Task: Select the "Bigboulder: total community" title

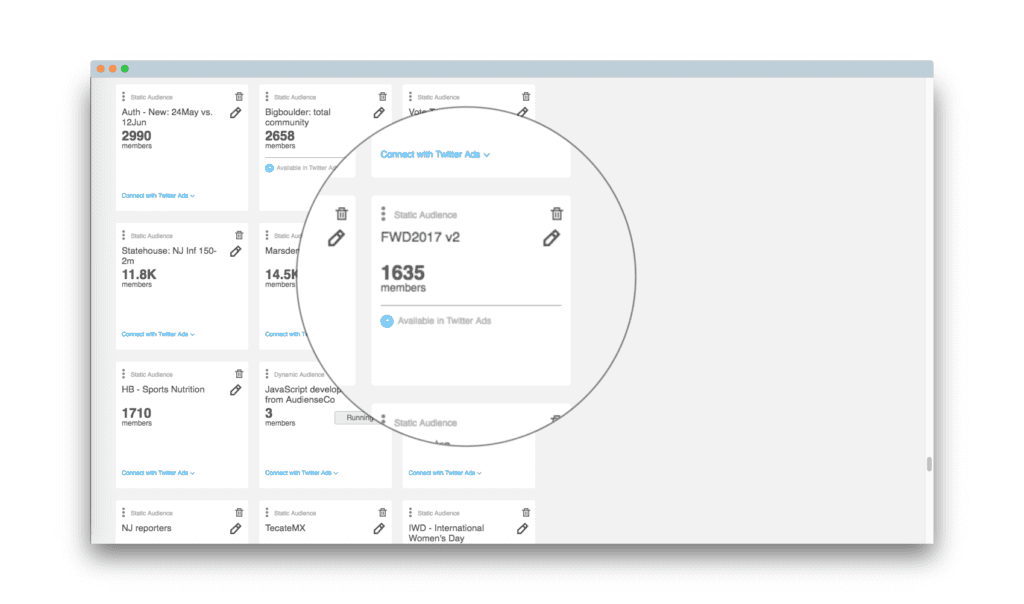Action: (298, 118)
